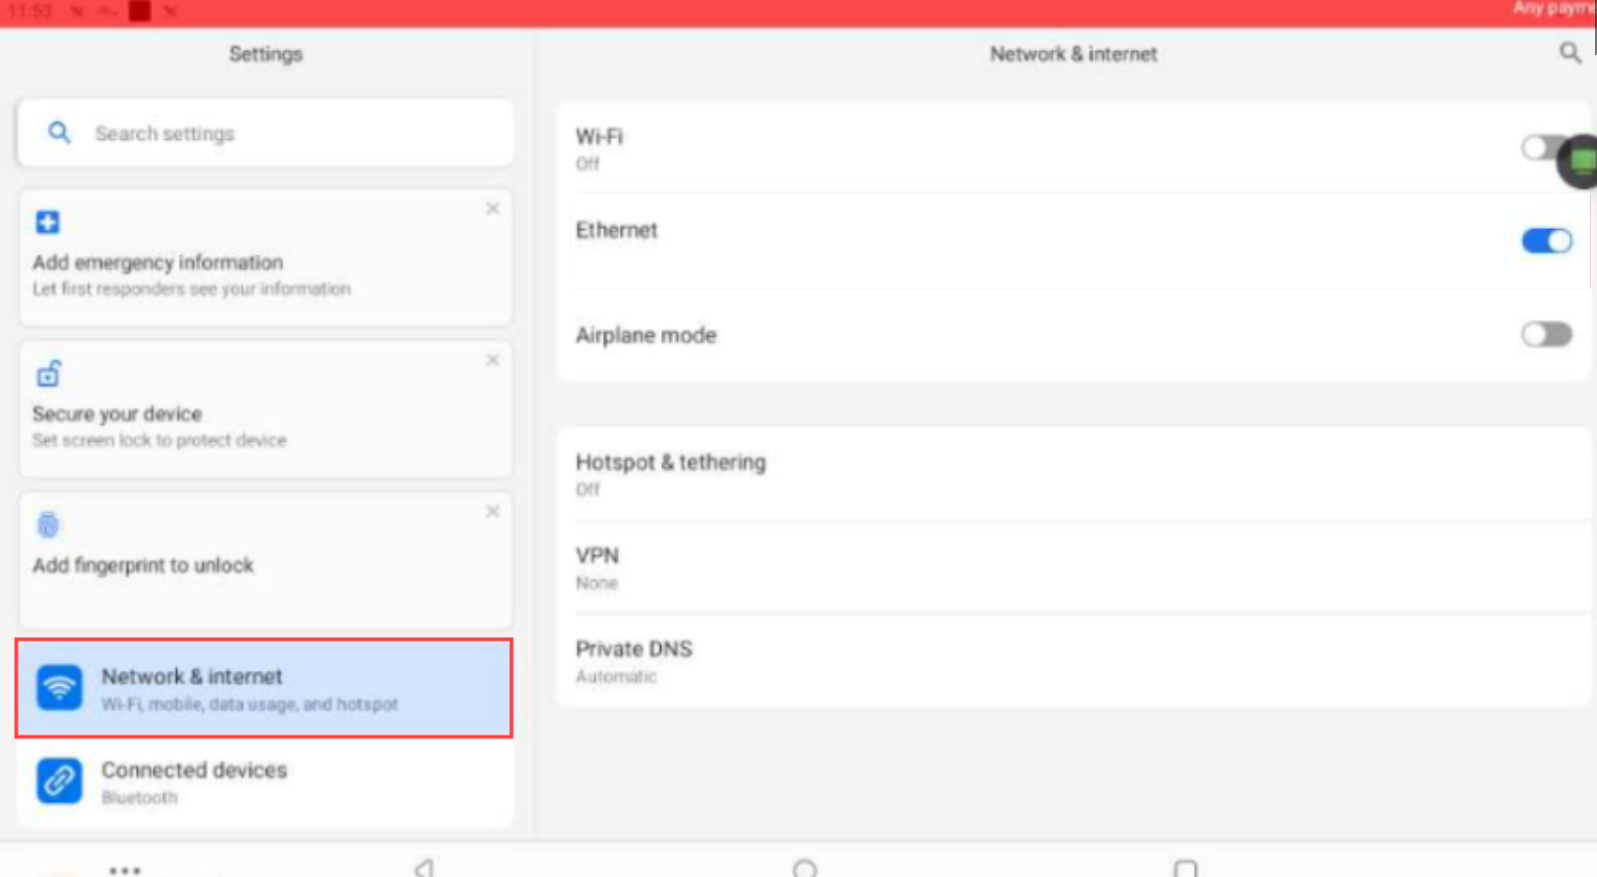Click the None value under VPN
This screenshot has height=877, width=1597.
click(x=596, y=583)
